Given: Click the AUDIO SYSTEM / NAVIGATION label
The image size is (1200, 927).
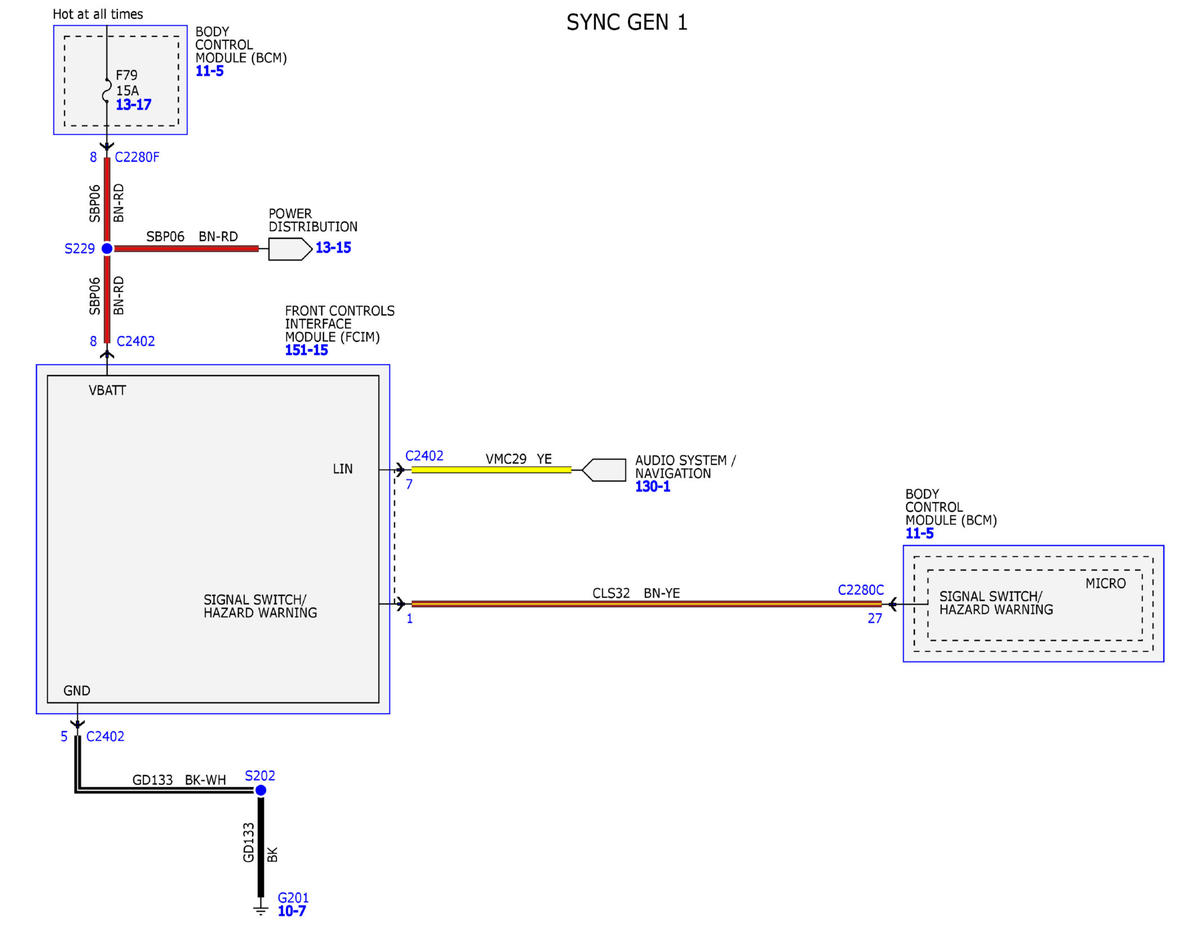Looking at the screenshot, I should click(x=685, y=467).
